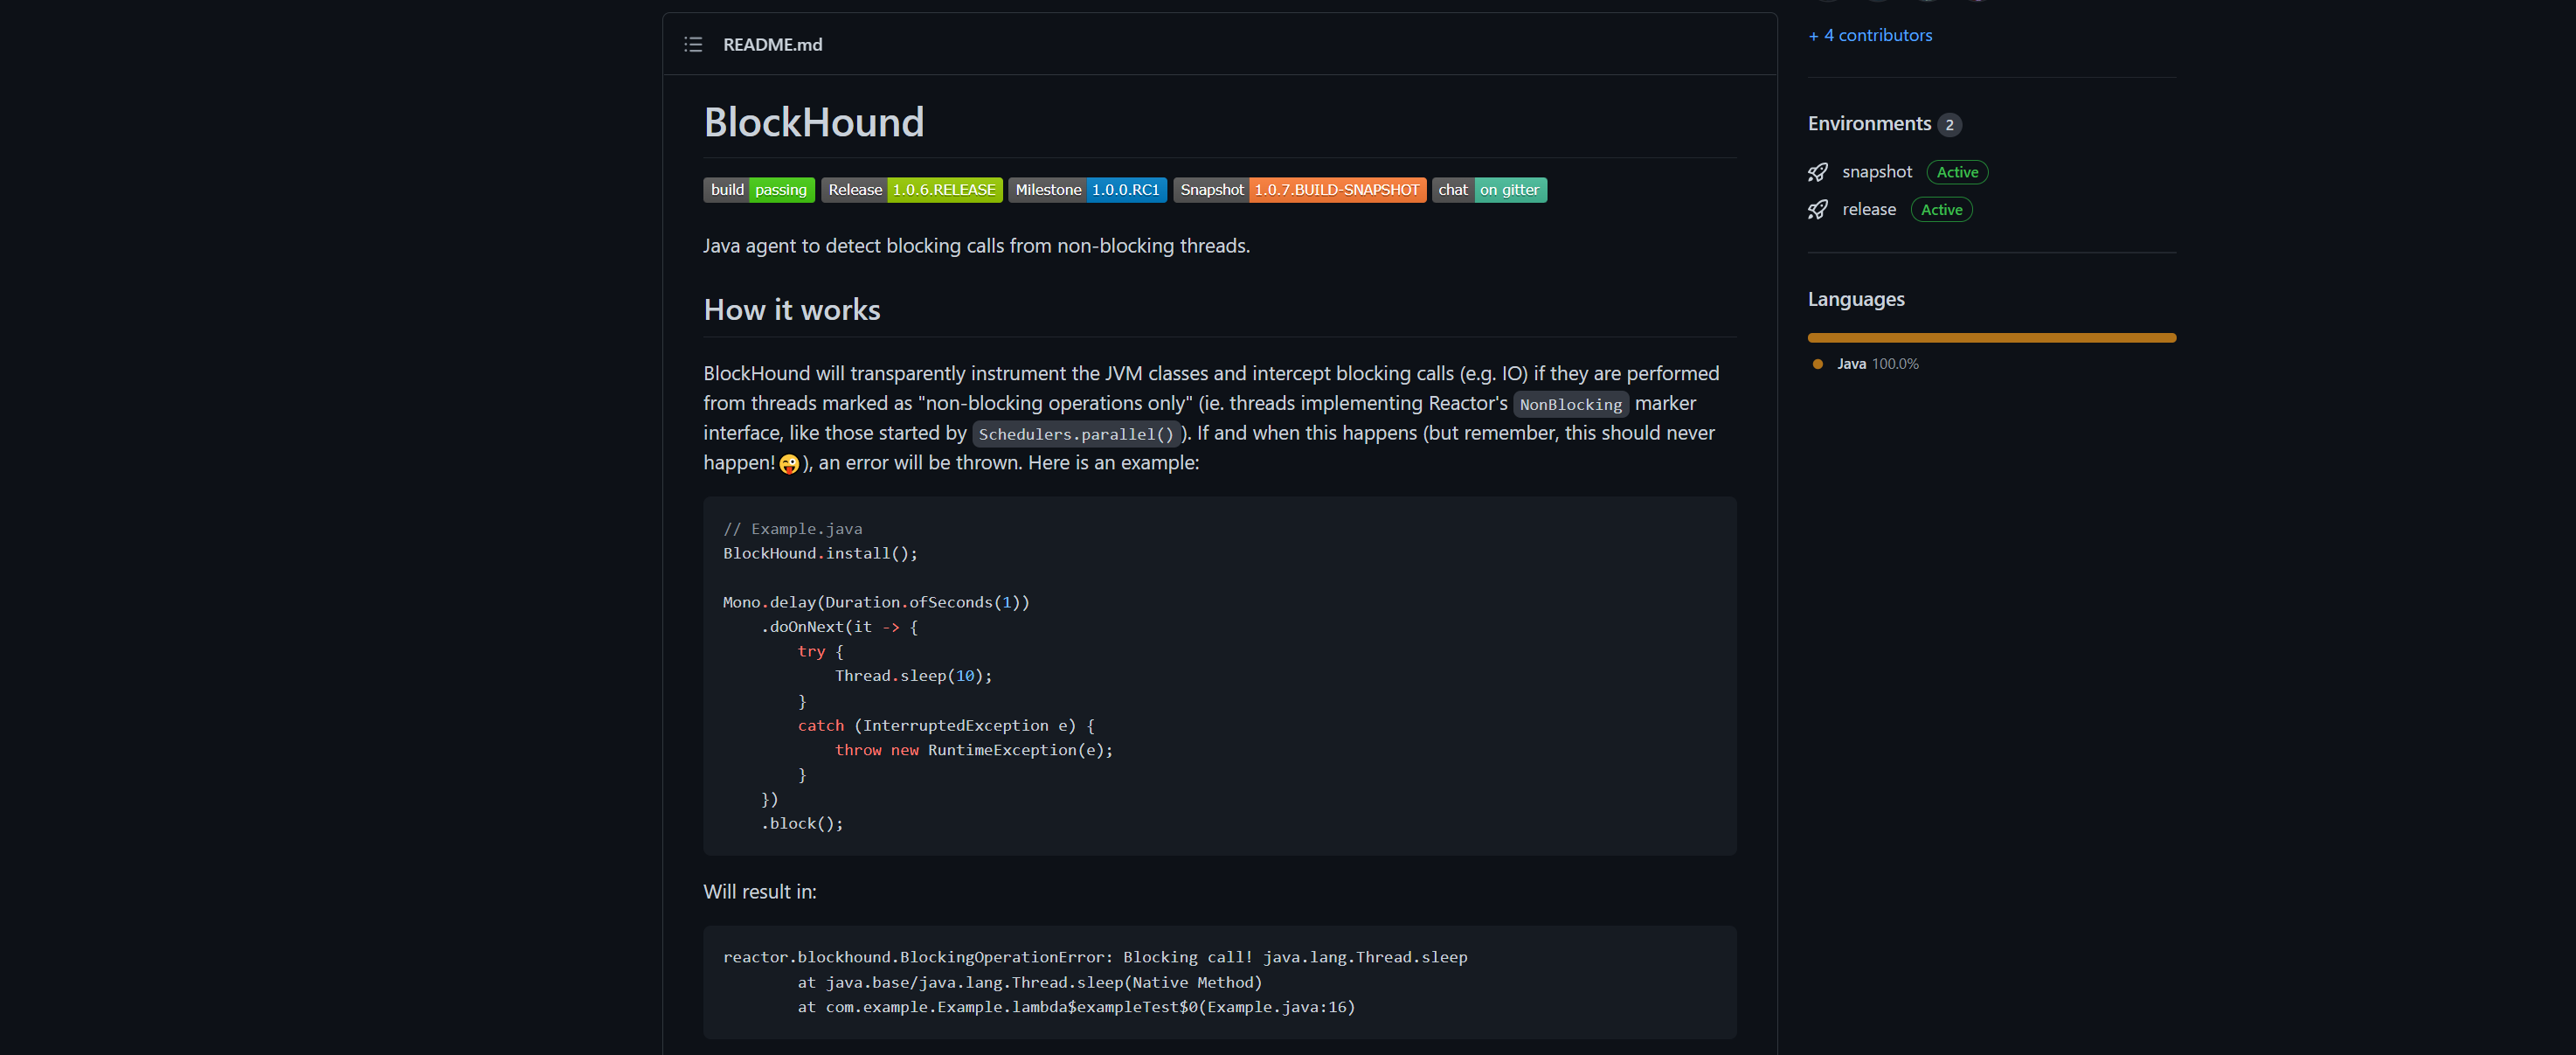
Task: Expand the Languages section panel
Action: click(x=1855, y=299)
